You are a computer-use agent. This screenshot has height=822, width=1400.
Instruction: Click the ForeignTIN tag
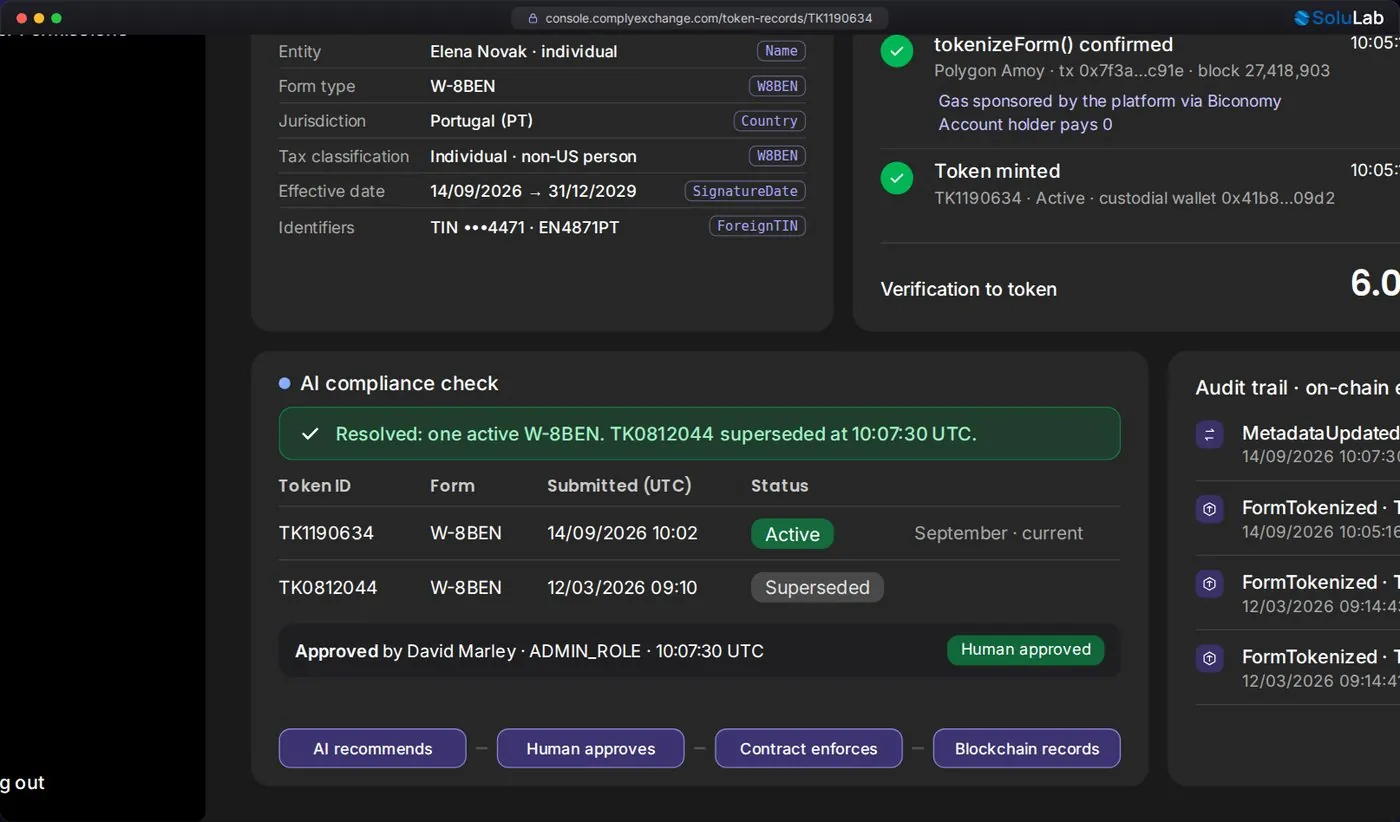[x=757, y=226]
